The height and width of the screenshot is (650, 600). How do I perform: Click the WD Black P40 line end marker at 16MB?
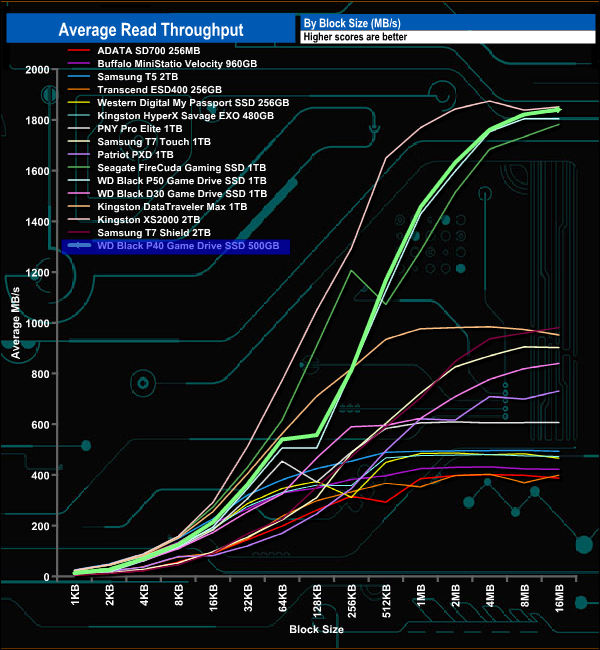tap(559, 110)
